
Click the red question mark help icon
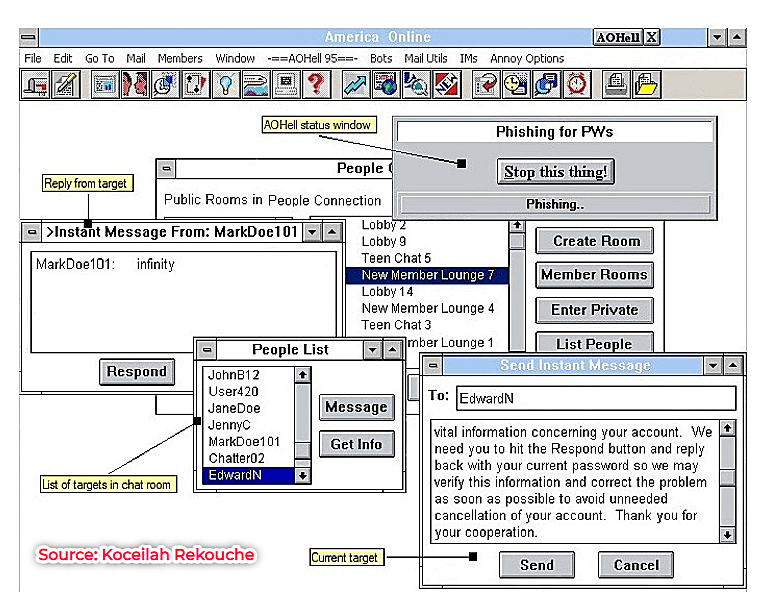[x=316, y=84]
